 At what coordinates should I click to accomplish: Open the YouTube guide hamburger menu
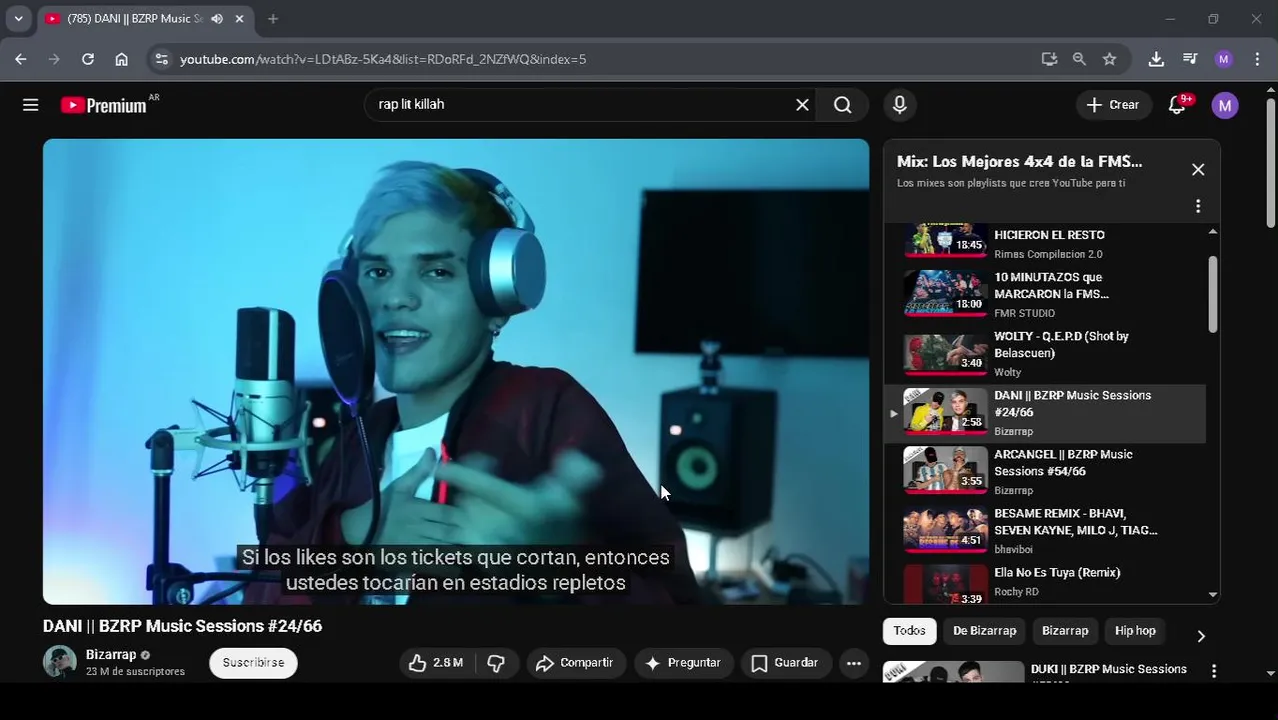tap(31, 105)
